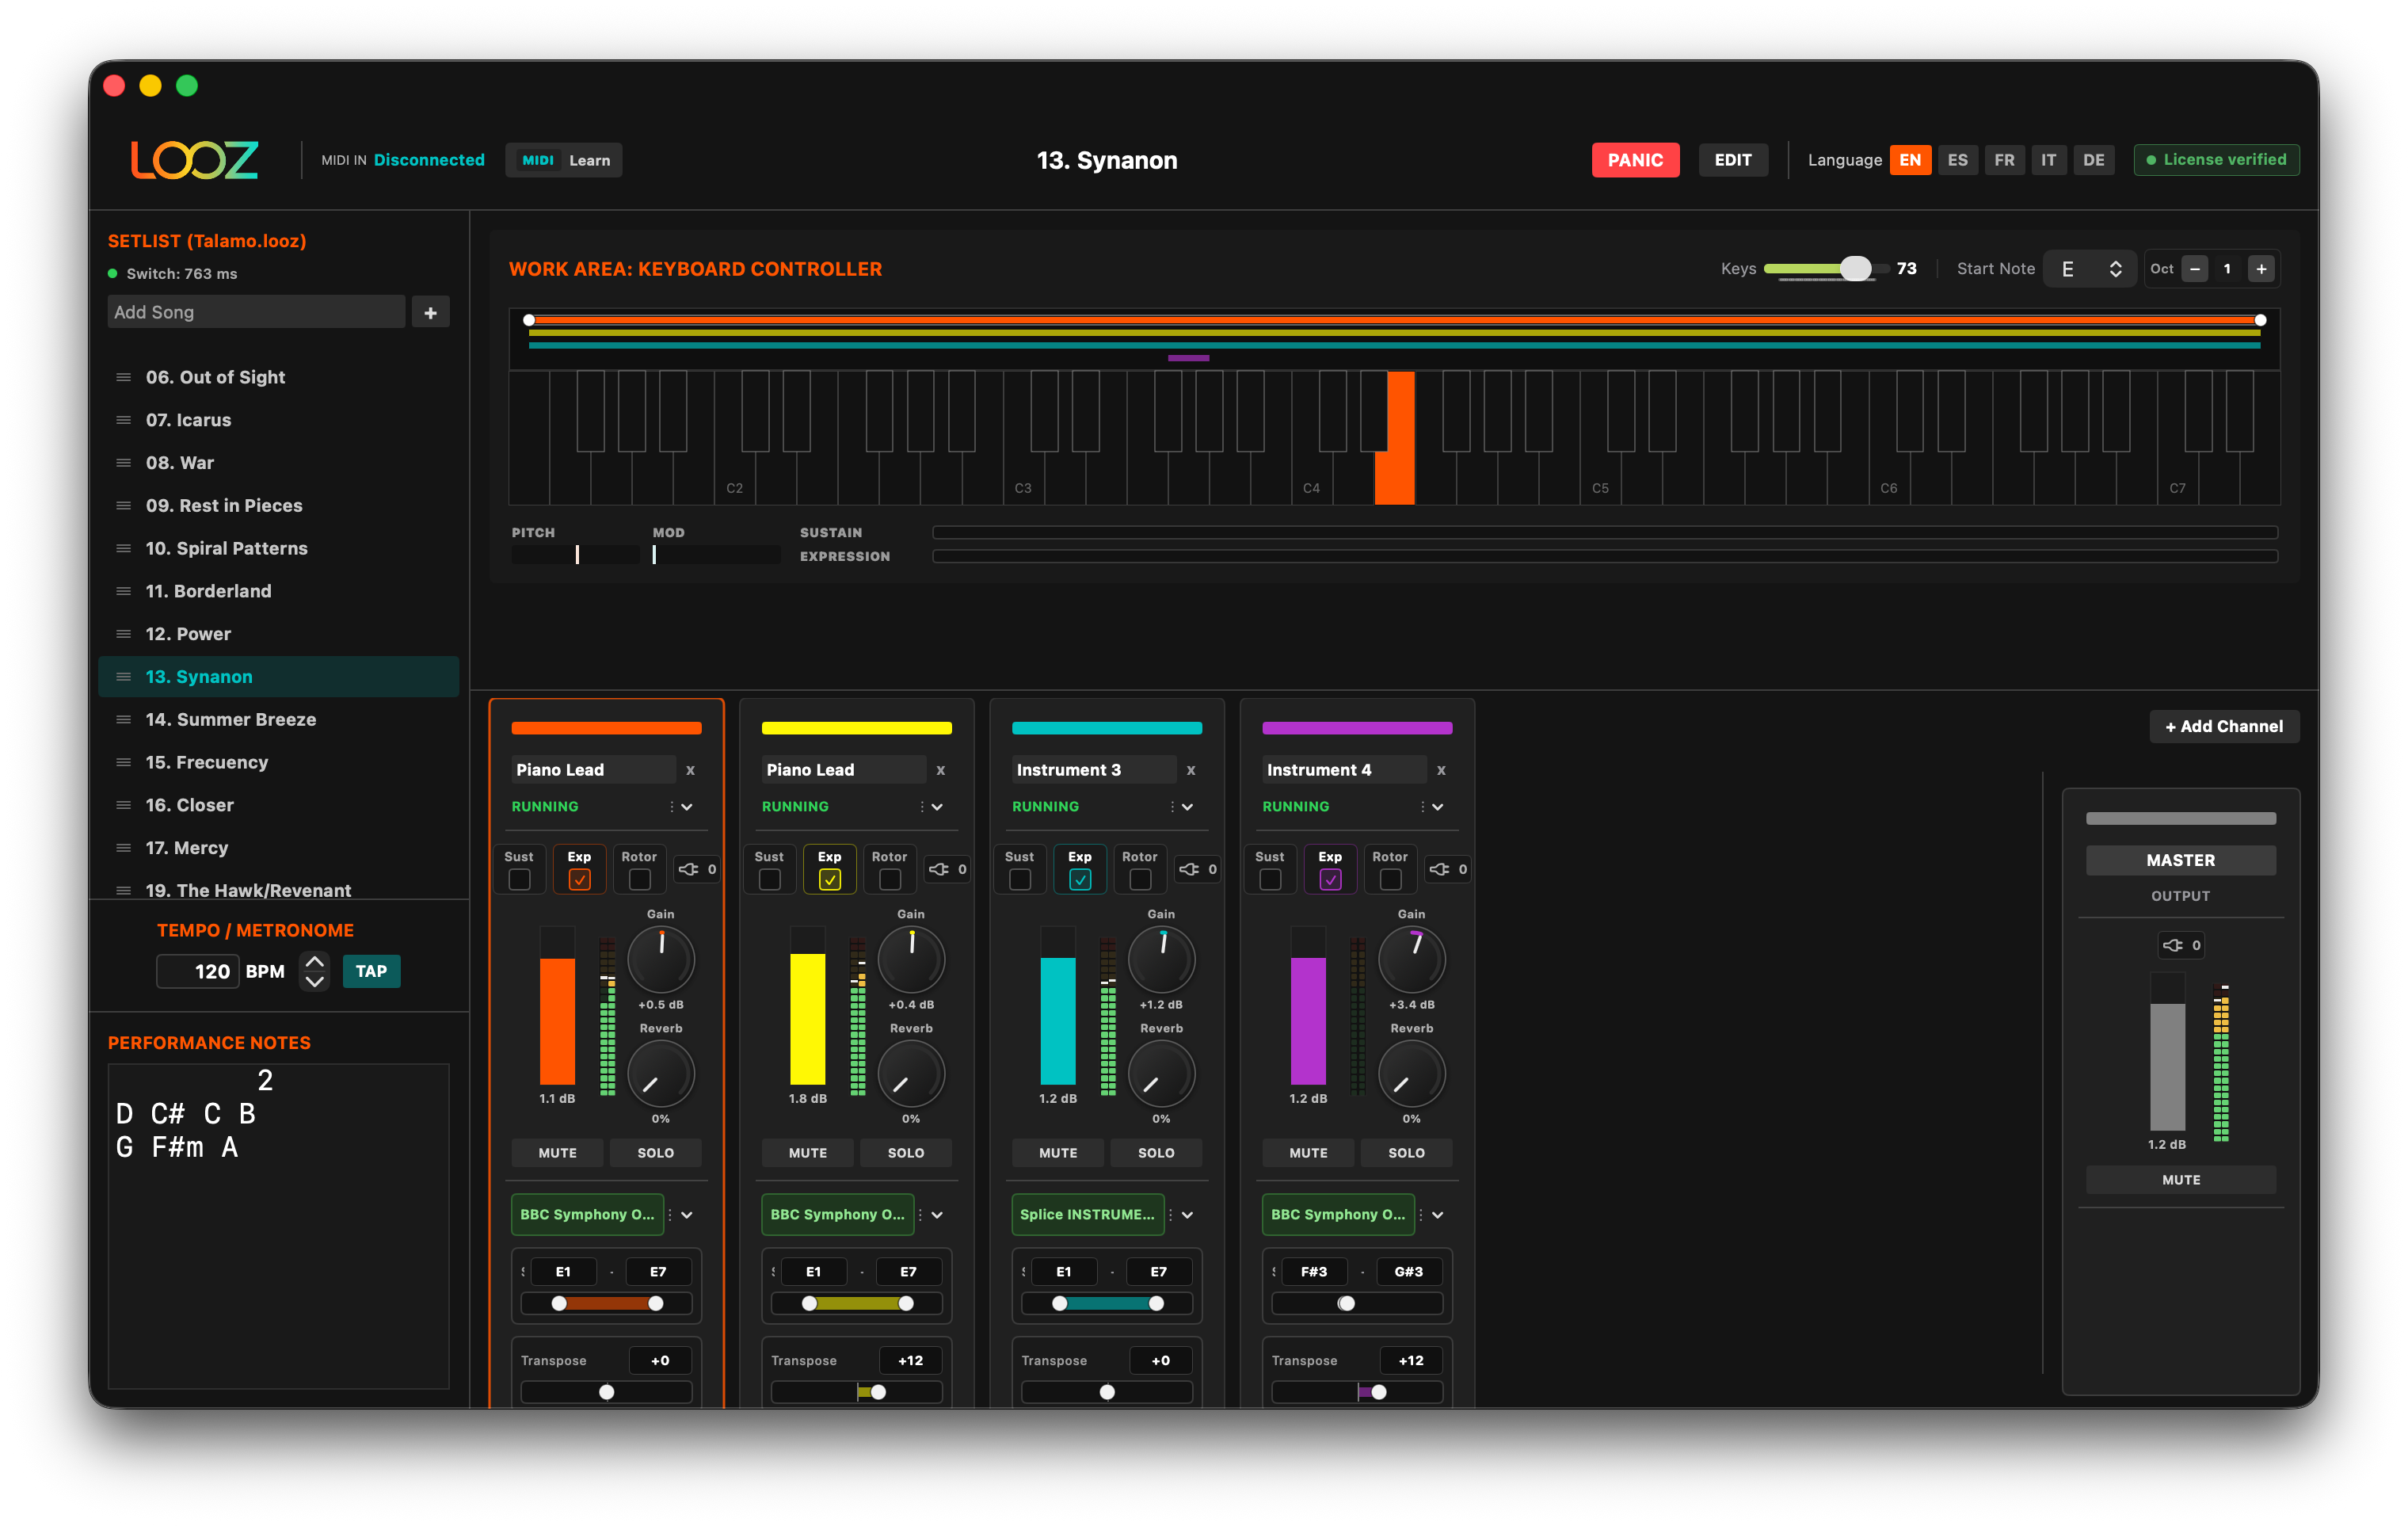2408x1526 pixels.
Task: Remove Instrument 4 channel with x
Action: pos(1440,770)
